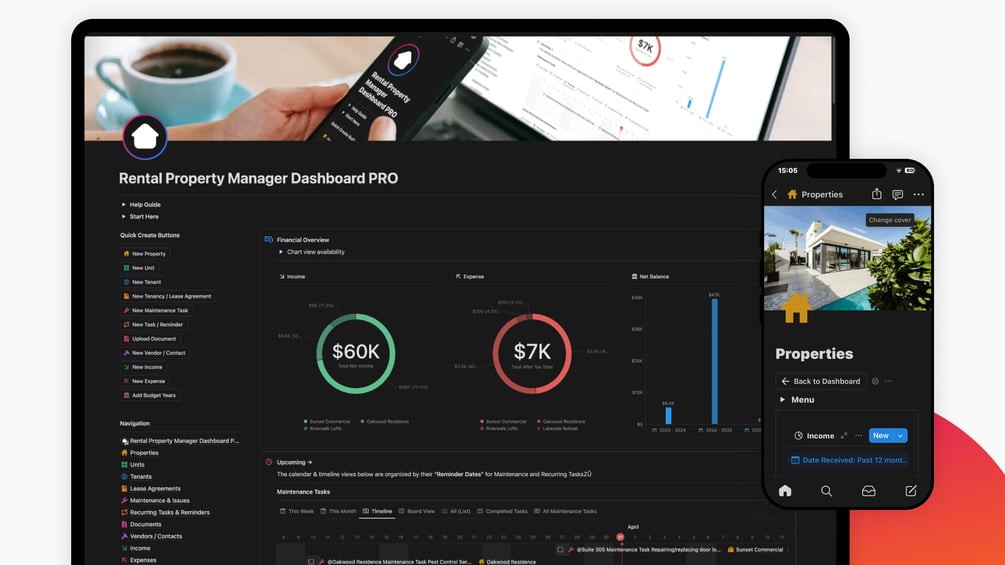Check the Suite 305 Maintenance Task checkbox
This screenshot has width=1005, height=565.
560,550
